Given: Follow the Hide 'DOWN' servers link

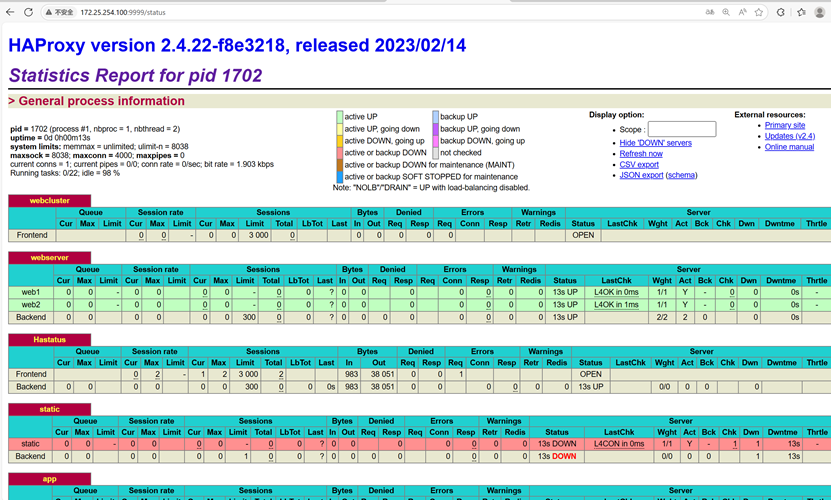Looking at the screenshot, I should tap(656, 143).
